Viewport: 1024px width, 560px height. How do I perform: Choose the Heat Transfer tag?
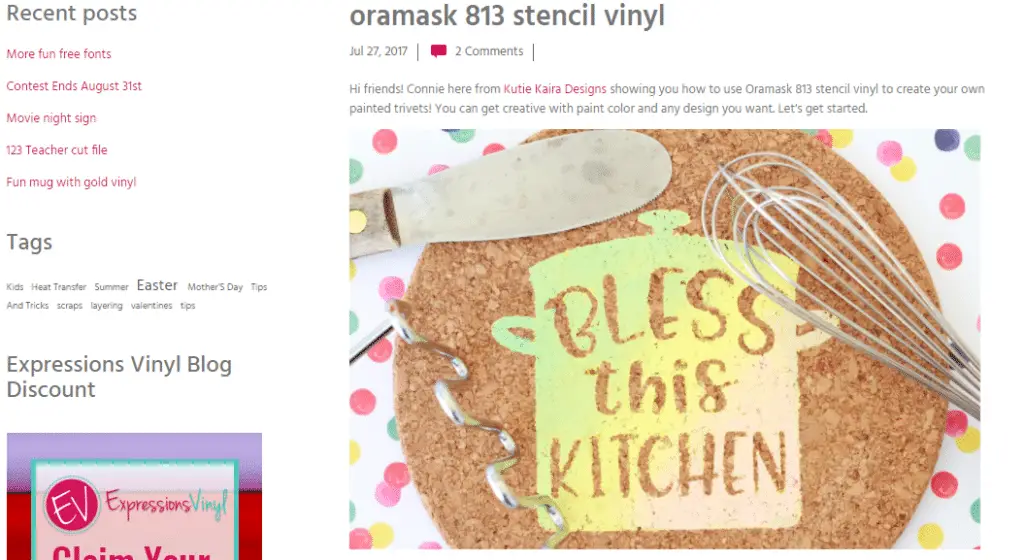(x=59, y=287)
